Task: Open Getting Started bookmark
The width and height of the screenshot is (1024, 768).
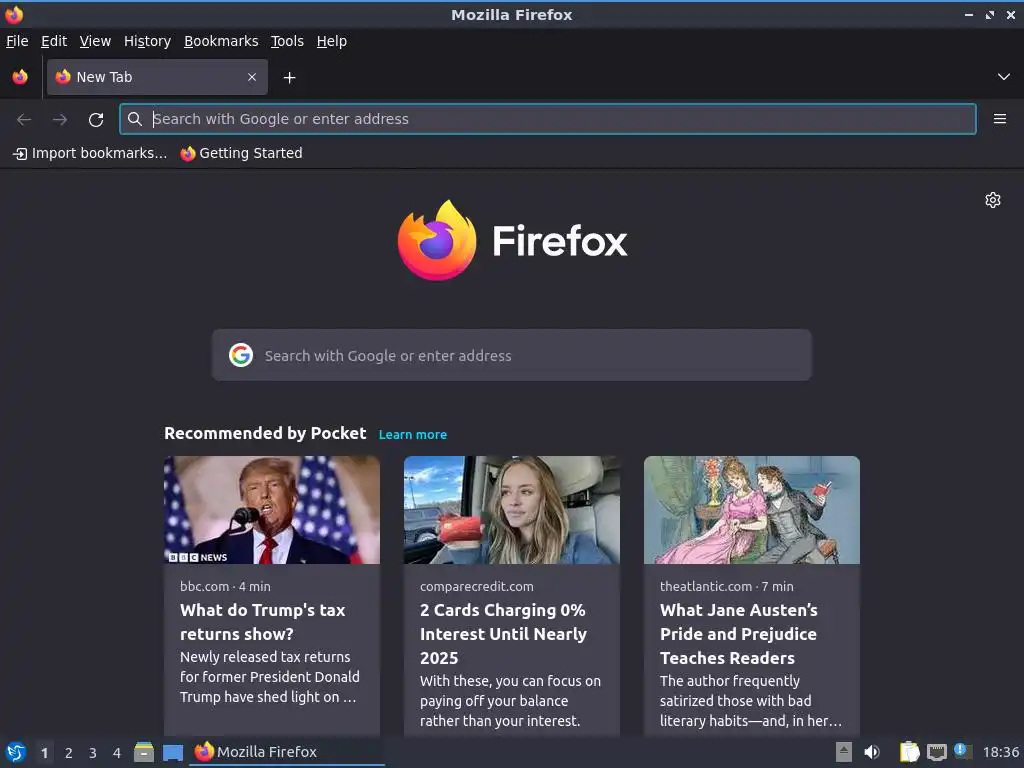Action: 242,153
